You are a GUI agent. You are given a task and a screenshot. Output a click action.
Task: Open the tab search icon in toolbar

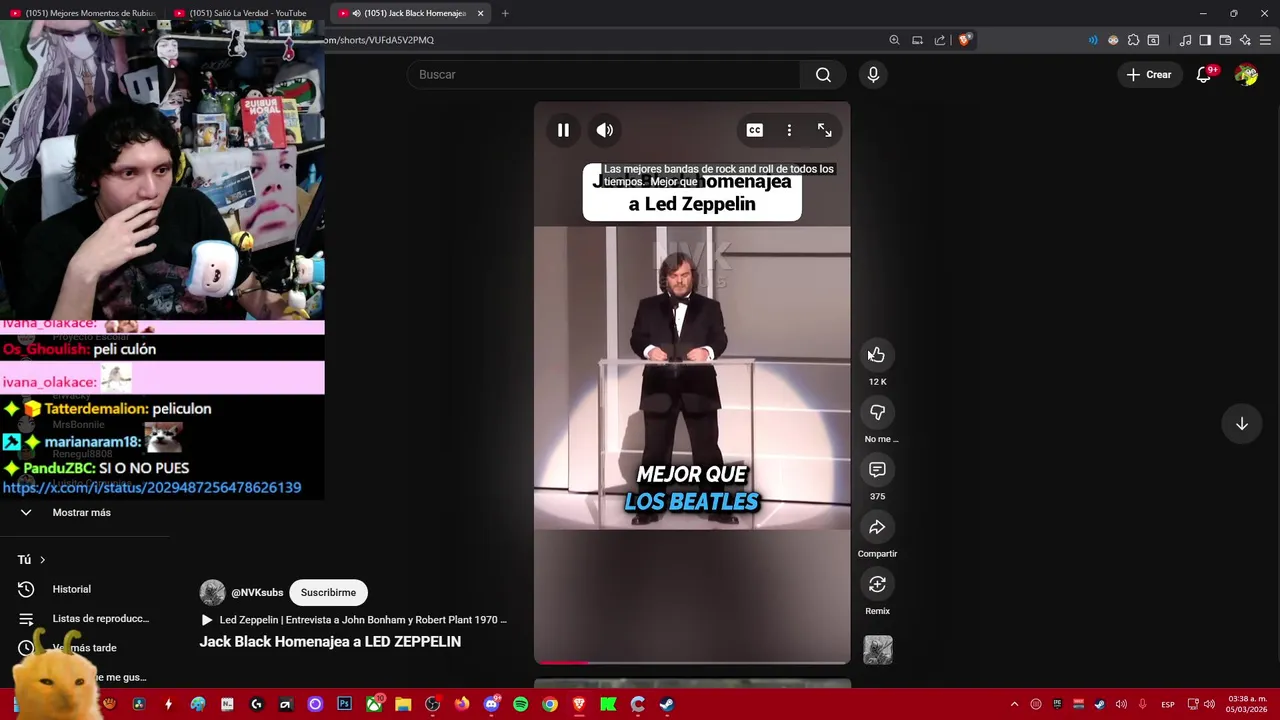pyautogui.click(x=1153, y=40)
